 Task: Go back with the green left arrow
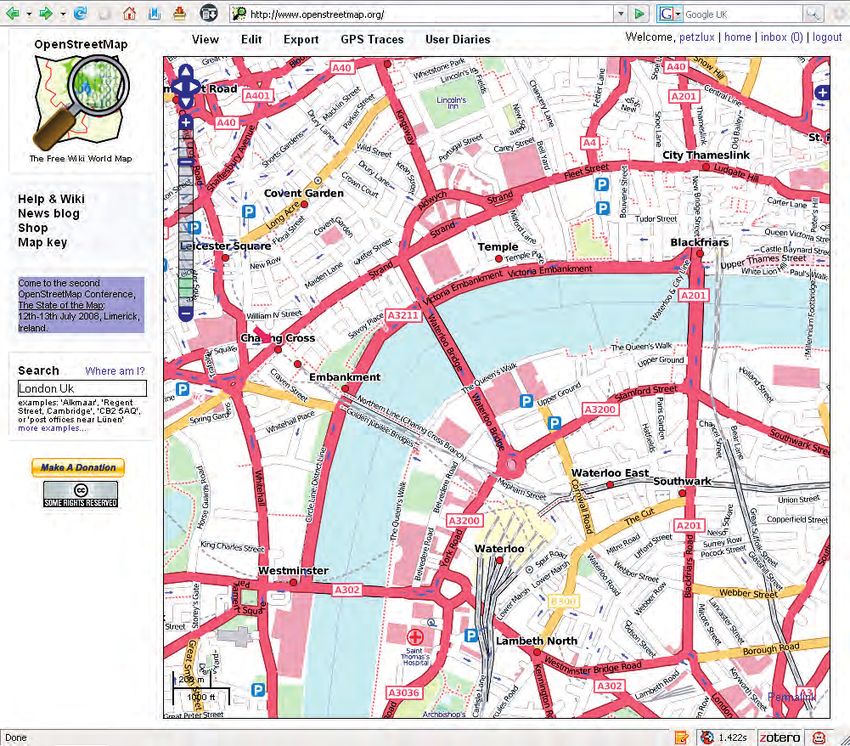point(12,13)
